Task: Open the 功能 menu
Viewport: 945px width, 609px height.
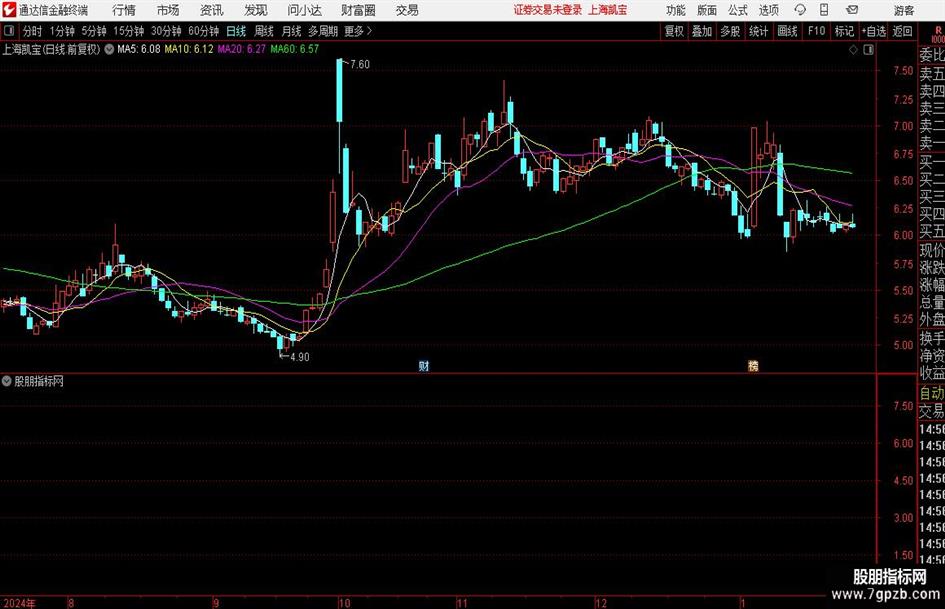Action: point(676,10)
